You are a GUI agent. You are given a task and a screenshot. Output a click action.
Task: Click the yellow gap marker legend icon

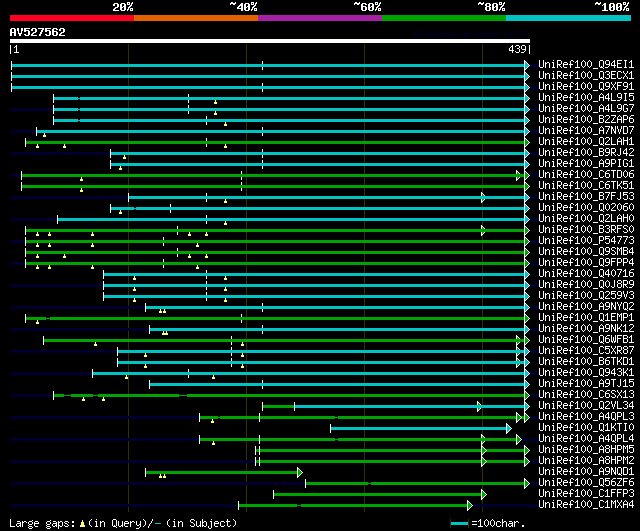(82, 524)
